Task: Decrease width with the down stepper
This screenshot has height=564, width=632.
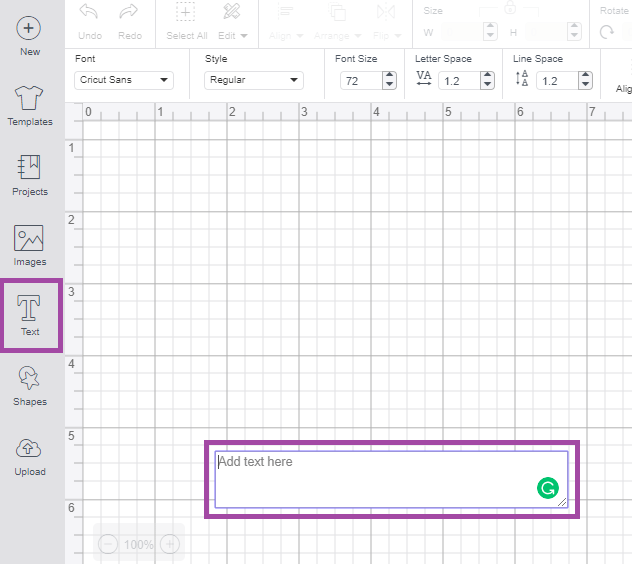Action: point(490,36)
